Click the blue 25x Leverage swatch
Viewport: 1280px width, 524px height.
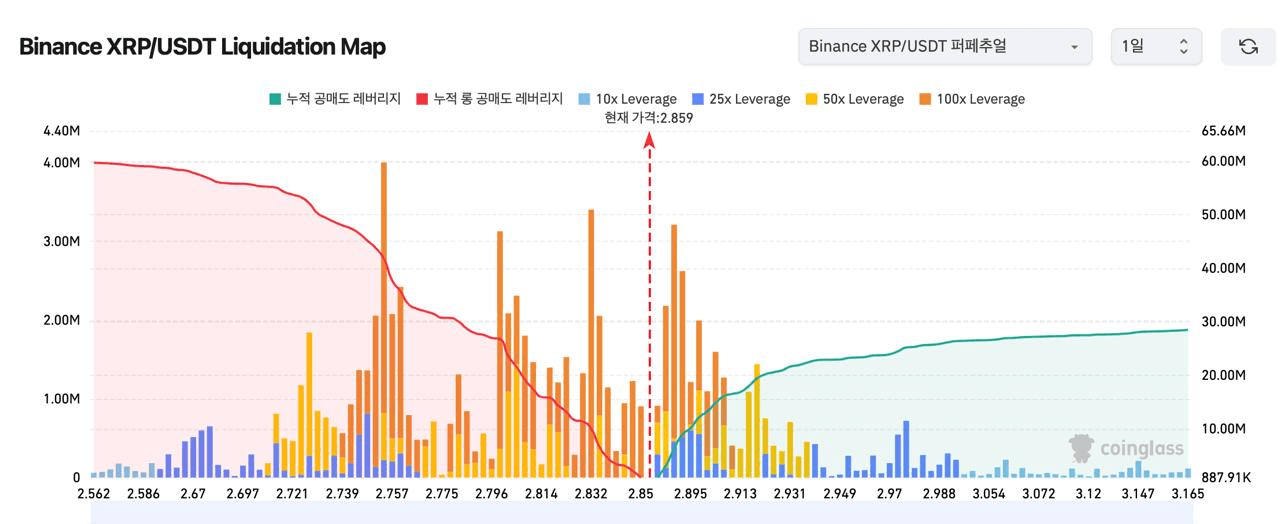[698, 99]
